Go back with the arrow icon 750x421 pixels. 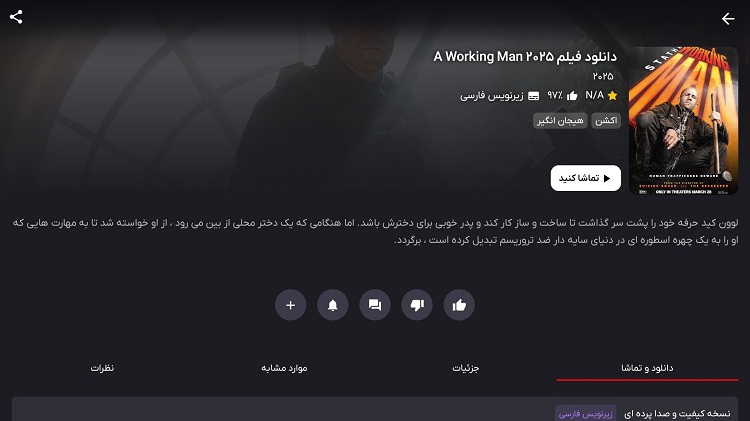[728, 19]
